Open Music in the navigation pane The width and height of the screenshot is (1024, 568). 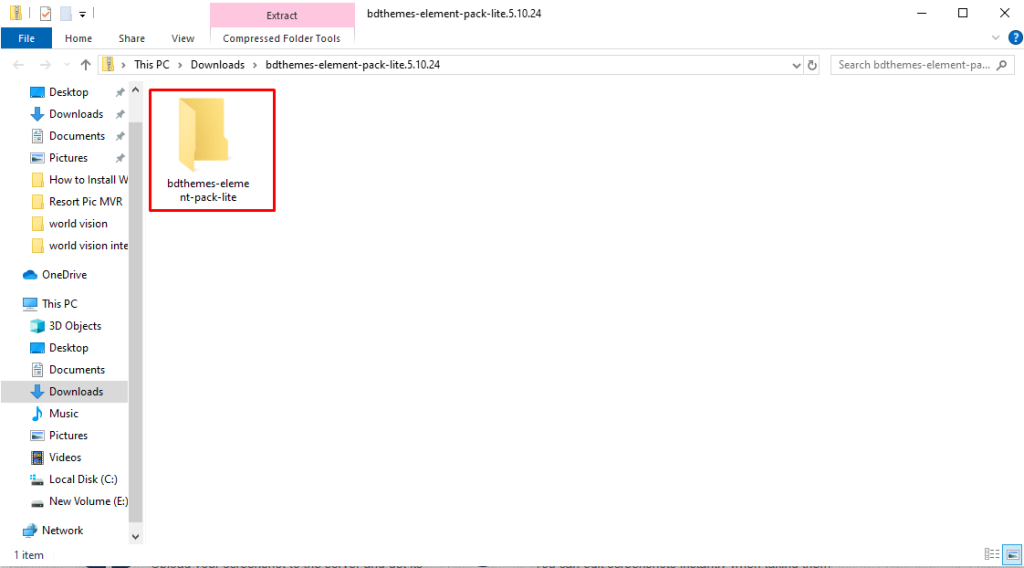coord(63,413)
